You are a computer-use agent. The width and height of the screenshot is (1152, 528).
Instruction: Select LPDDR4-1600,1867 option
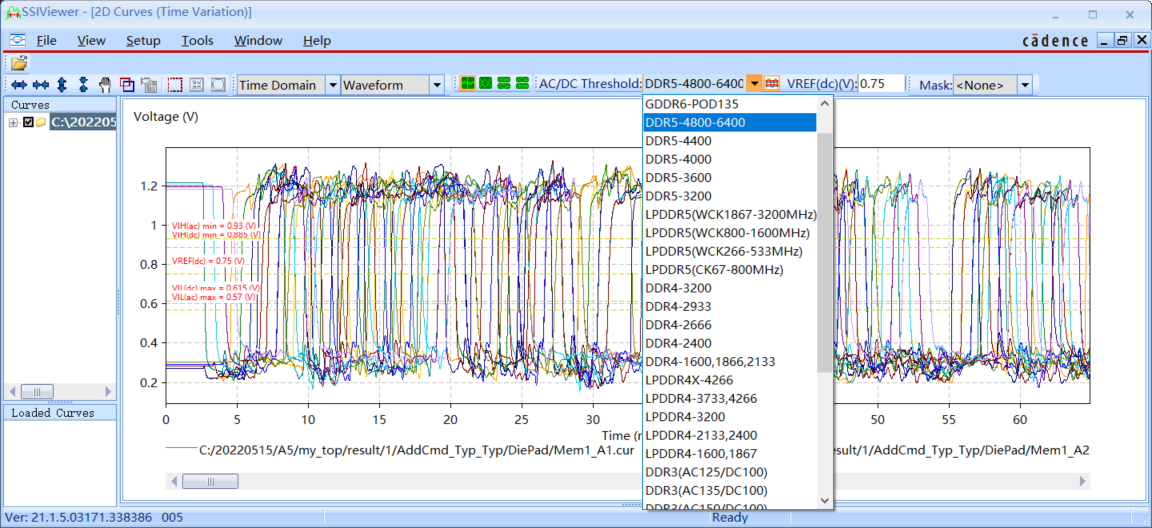click(x=730, y=453)
